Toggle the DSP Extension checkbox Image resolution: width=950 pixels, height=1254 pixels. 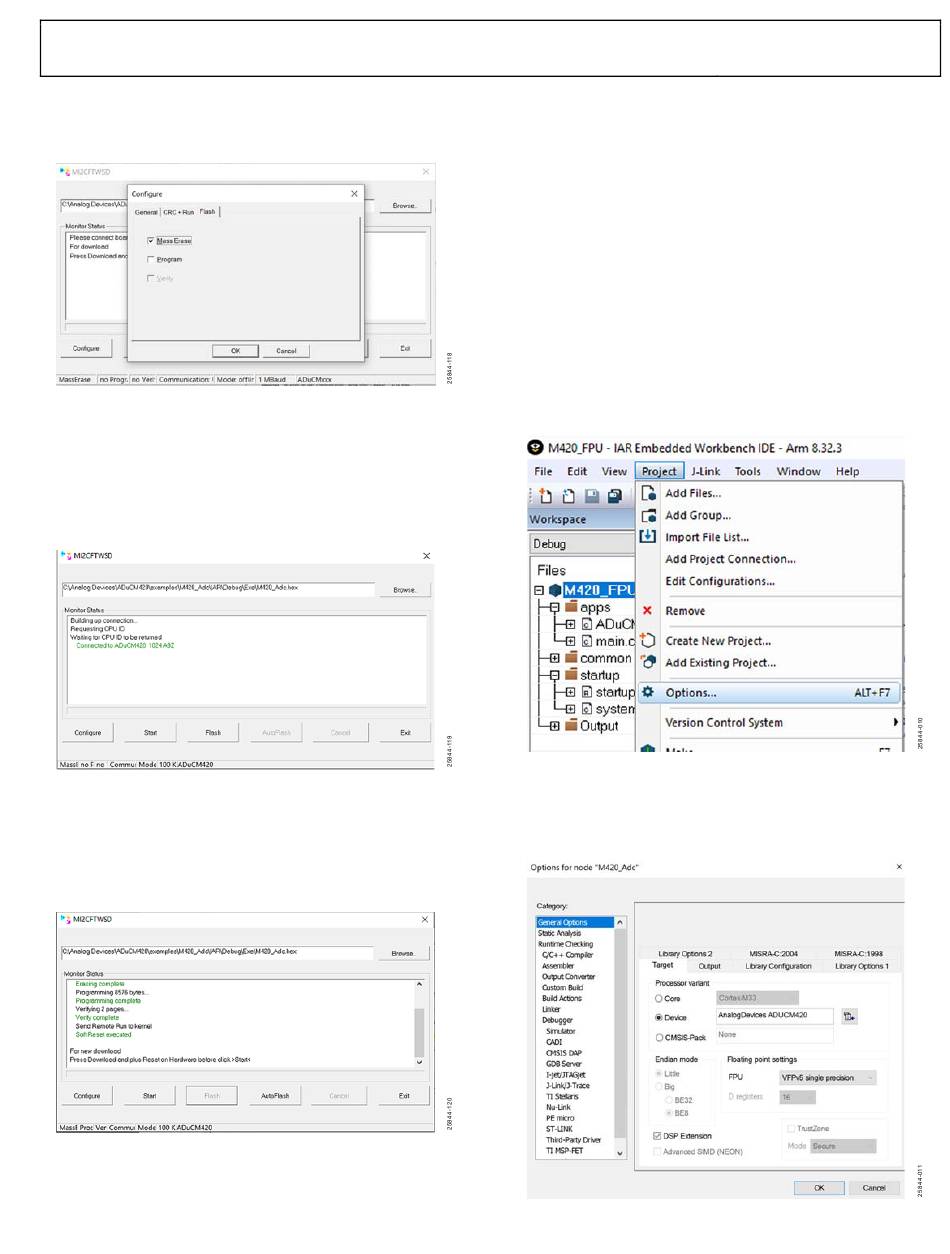click(x=657, y=1136)
